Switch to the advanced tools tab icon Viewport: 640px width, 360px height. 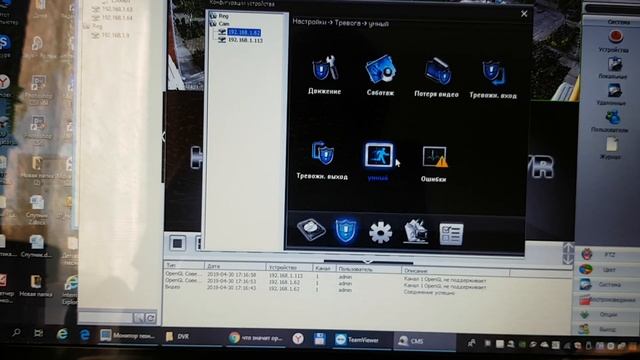pyautogui.click(x=416, y=232)
